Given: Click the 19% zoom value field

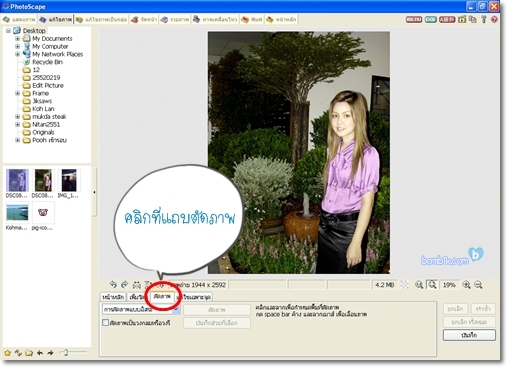Looking at the screenshot, I should tap(449, 285).
